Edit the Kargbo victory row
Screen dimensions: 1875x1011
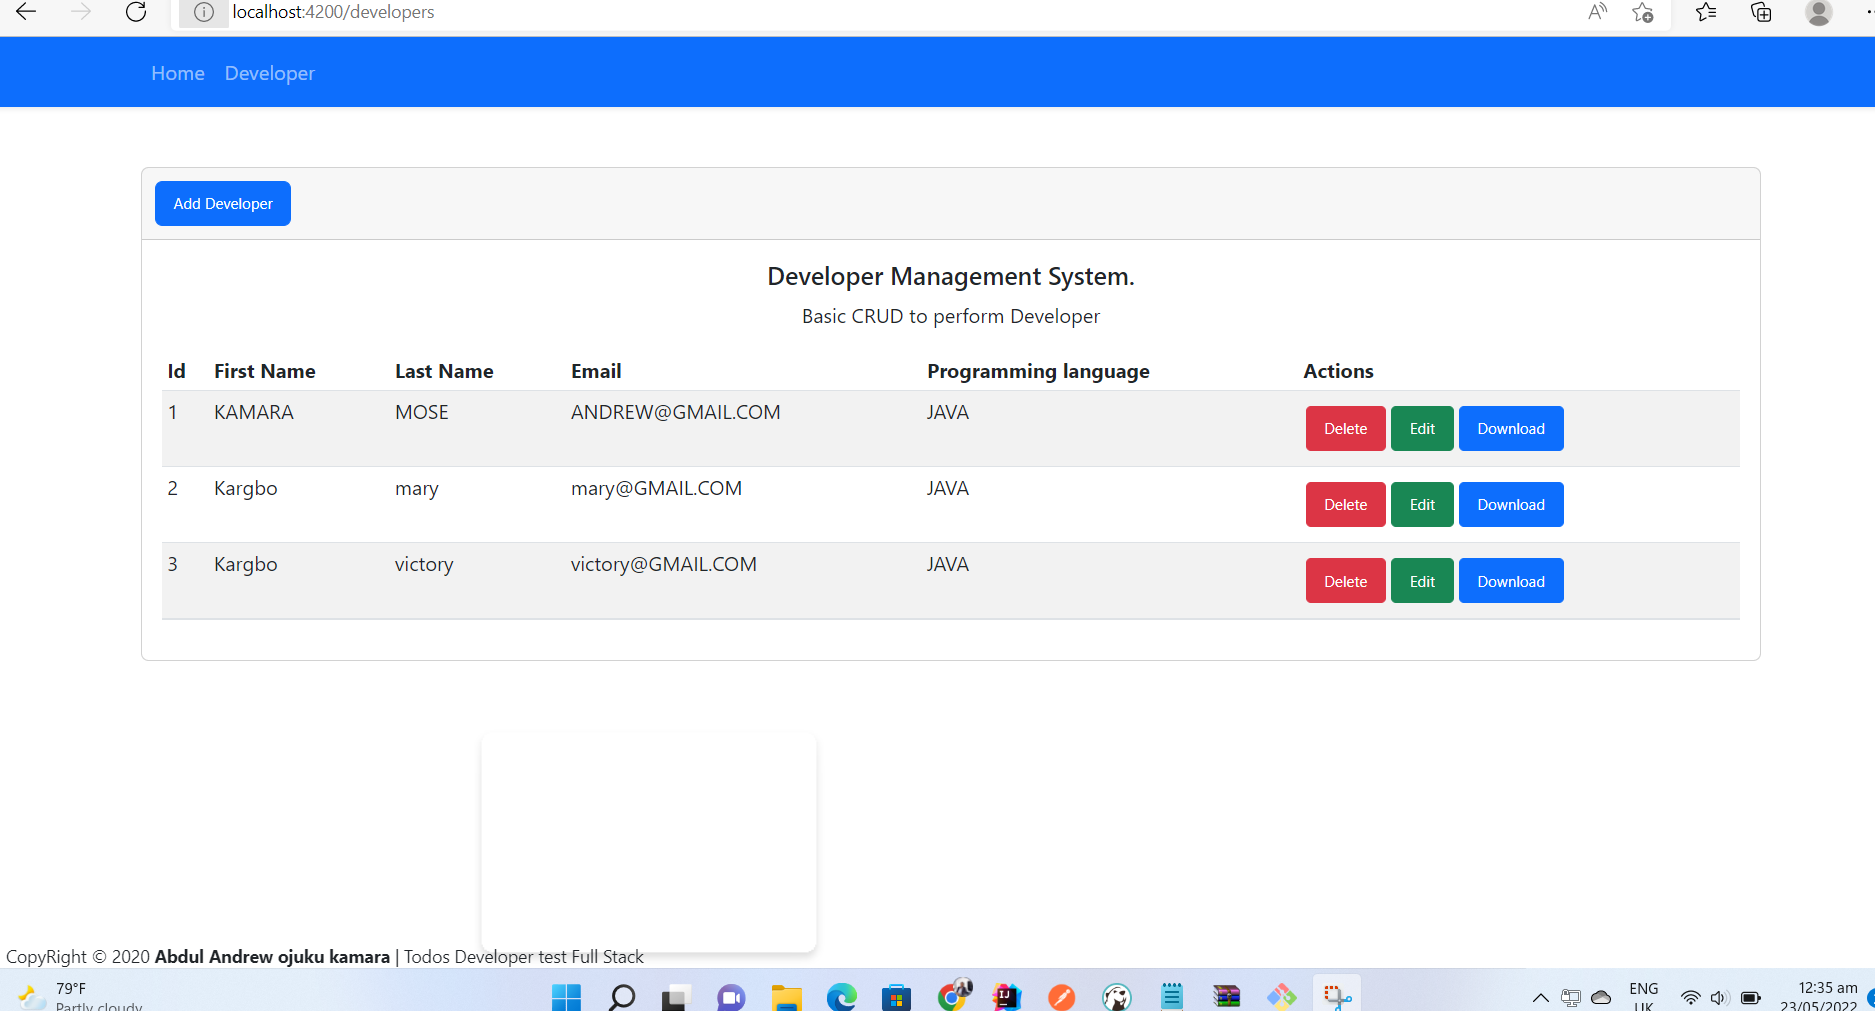click(1422, 581)
